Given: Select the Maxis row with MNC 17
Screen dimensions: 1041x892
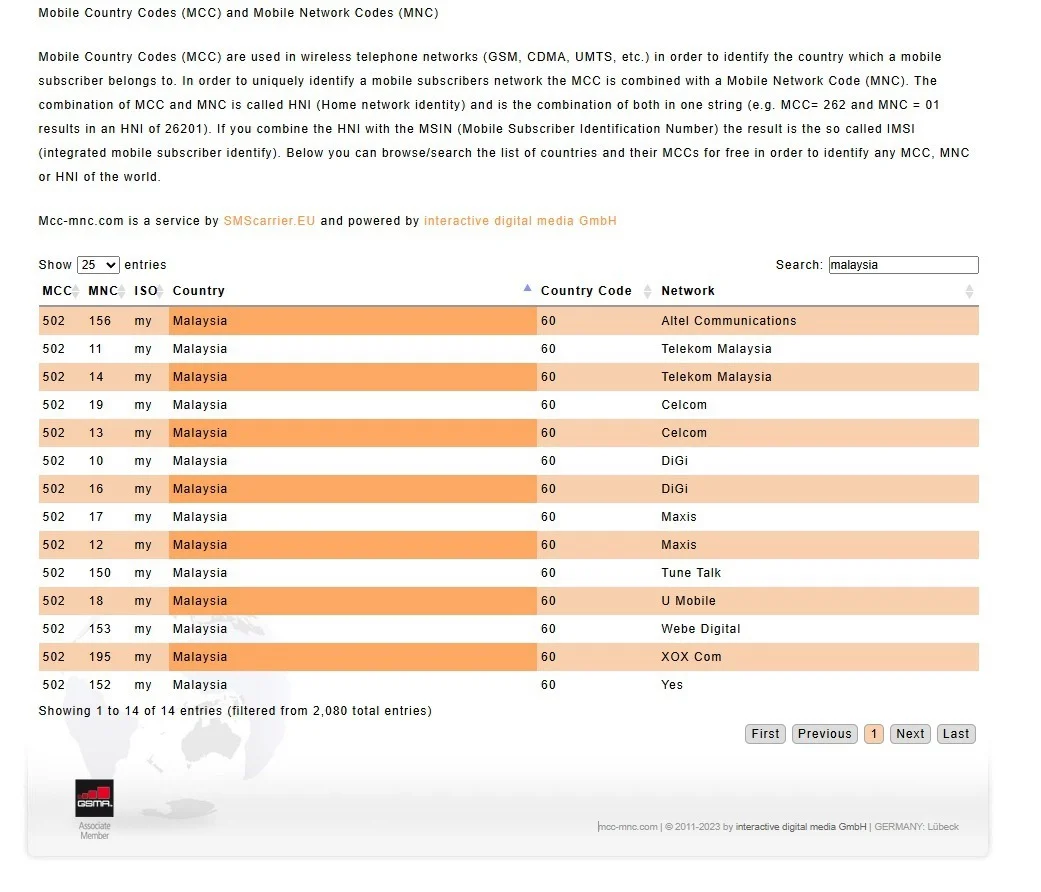Looking at the screenshot, I should click(x=509, y=517).
